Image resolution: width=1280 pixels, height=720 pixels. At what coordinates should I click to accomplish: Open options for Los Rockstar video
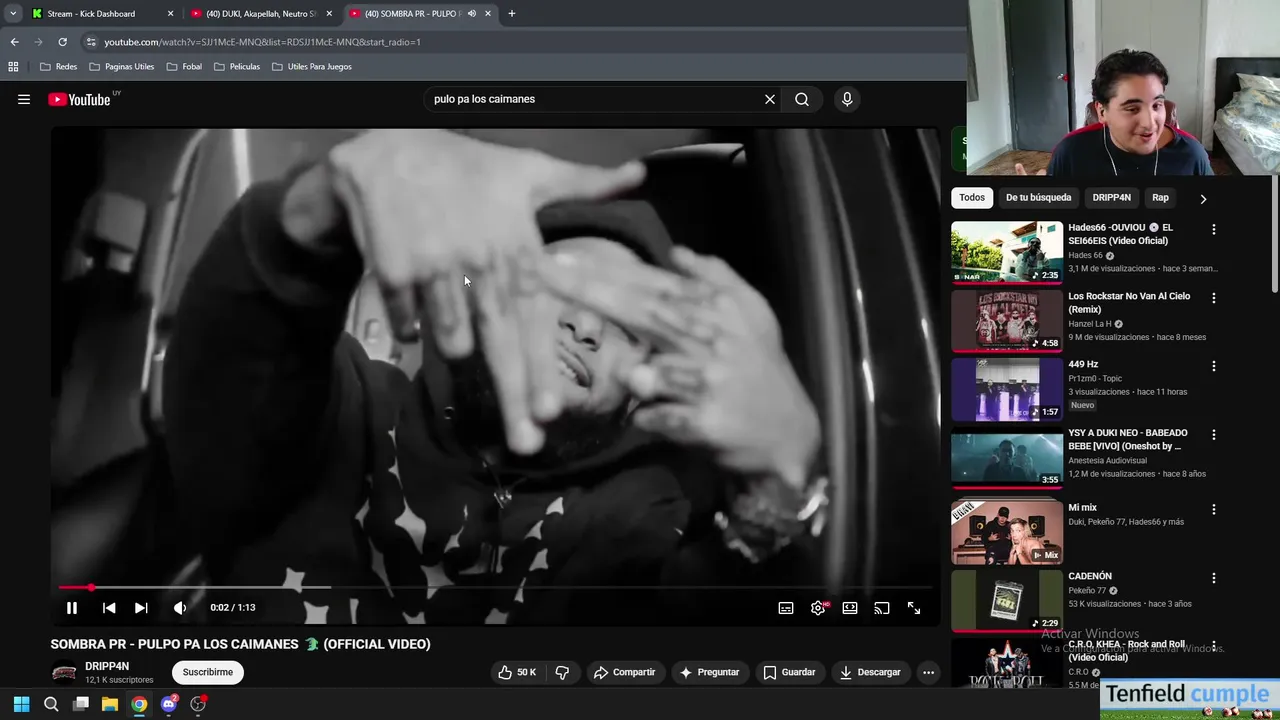(x=1214, y=298)
